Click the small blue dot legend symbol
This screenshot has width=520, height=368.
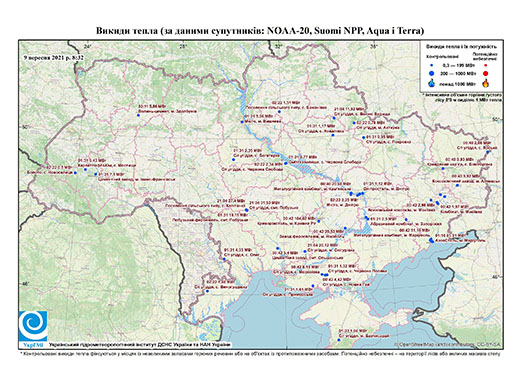click(x=432, y=66)
